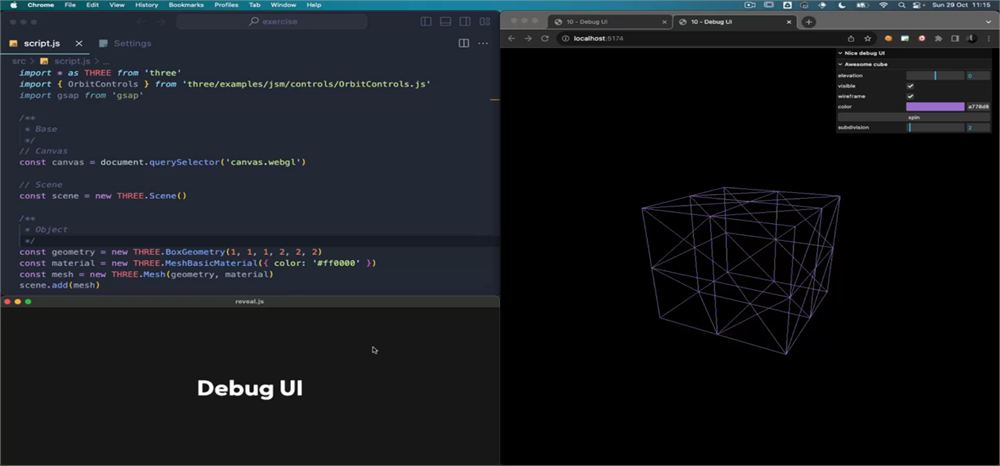Uncheck the visible checkbox

(x=910, y=86)
